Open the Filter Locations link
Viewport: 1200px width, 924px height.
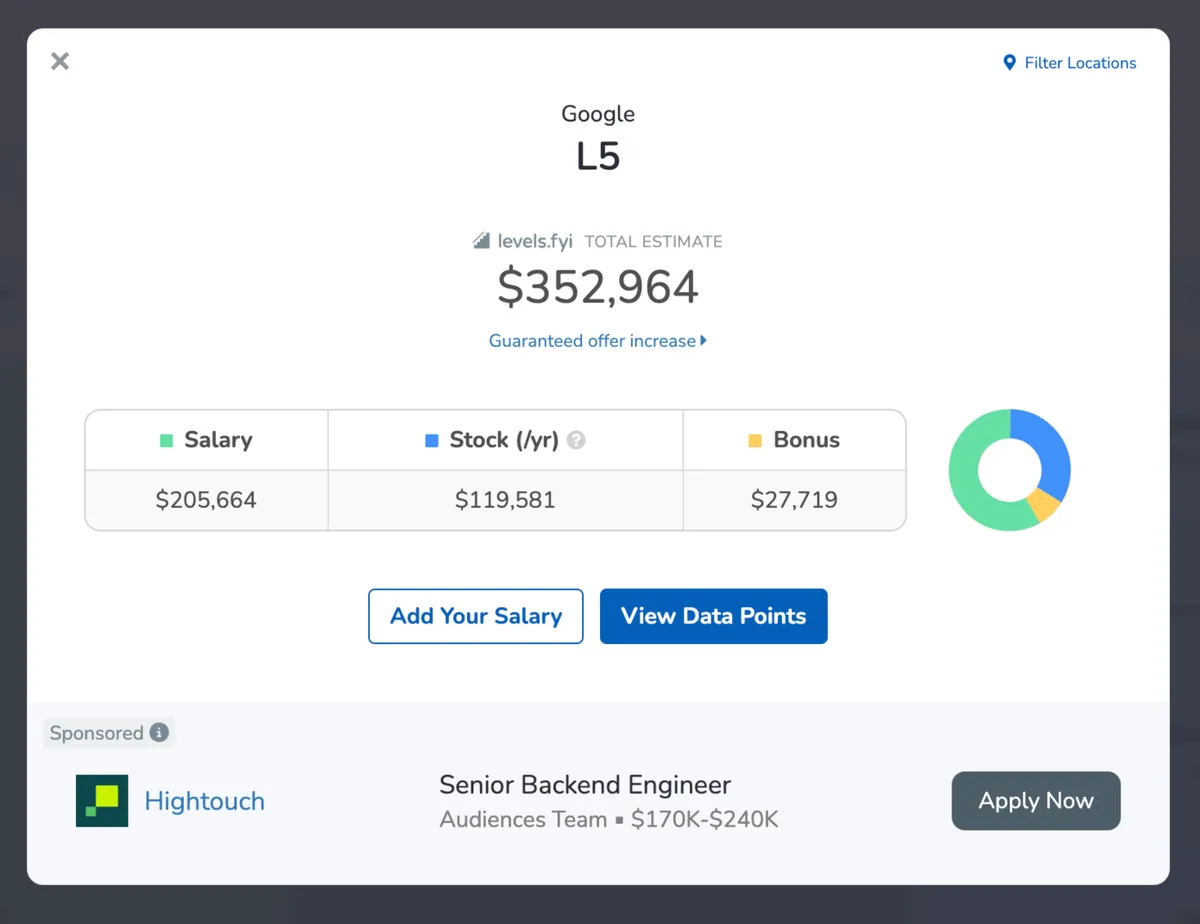[x=1080, y=63]
